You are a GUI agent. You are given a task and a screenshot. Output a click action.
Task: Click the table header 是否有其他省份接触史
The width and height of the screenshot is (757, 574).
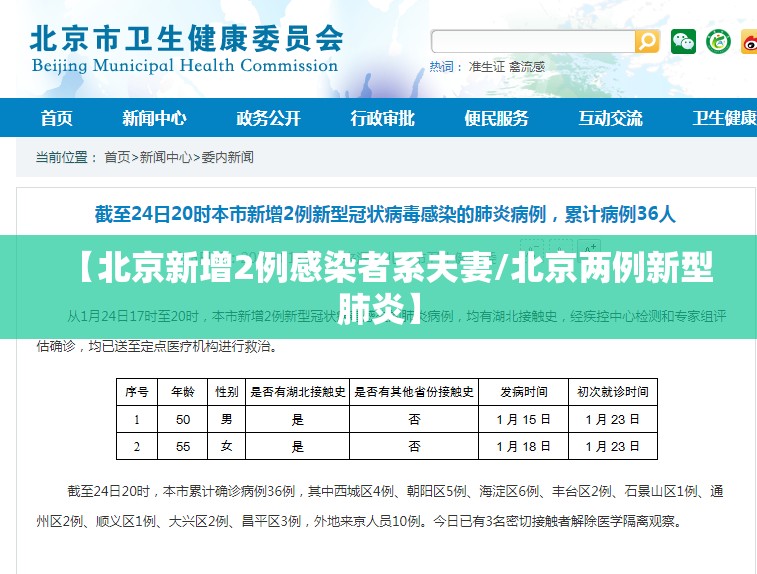(x=414, y=392)
